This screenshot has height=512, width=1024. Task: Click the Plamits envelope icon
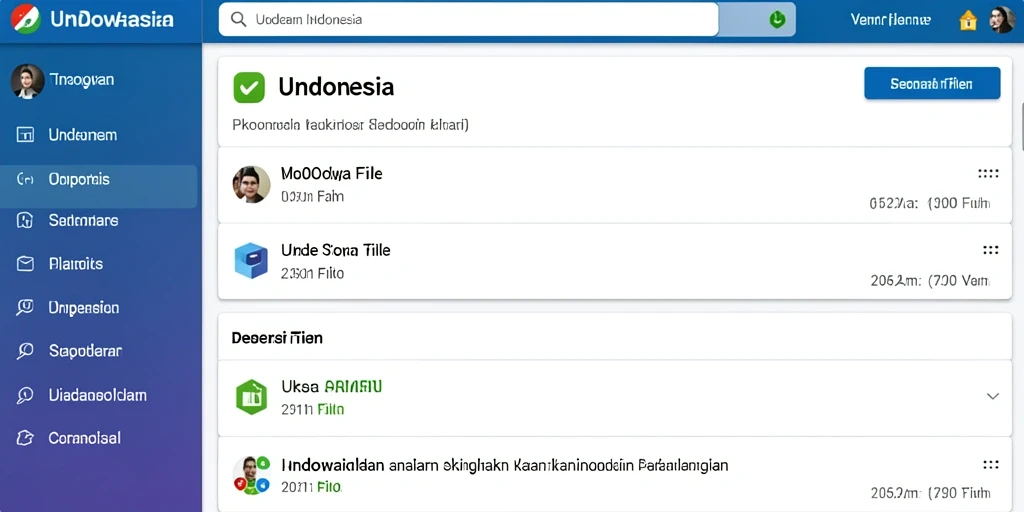click(x=25, y=264)
